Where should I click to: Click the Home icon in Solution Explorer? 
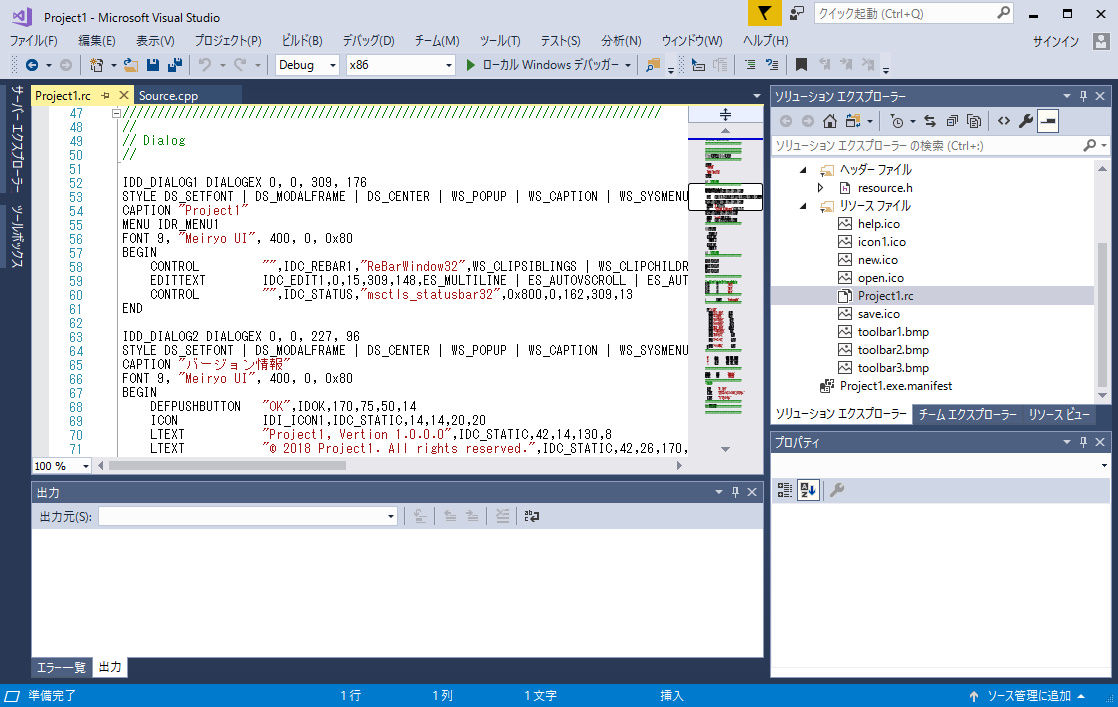click(829, 121)
